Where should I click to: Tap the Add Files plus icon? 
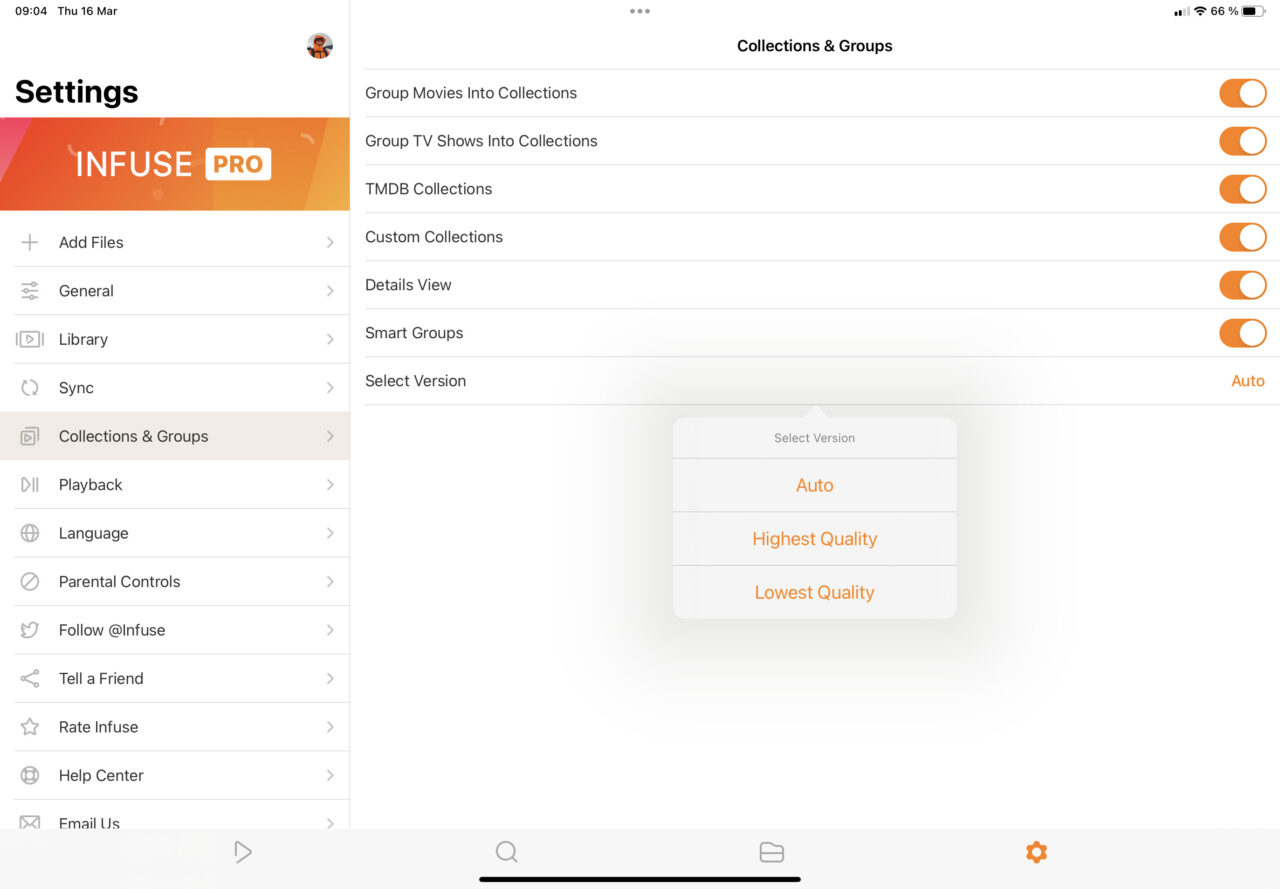click(x=30, y=242)
